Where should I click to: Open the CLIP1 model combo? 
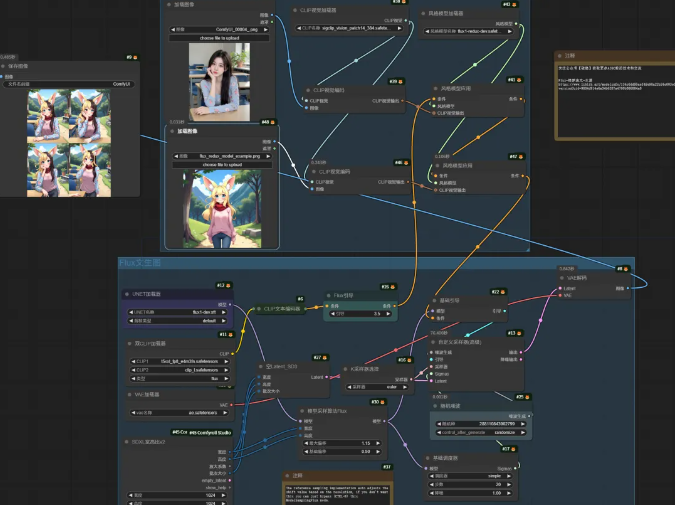[x=180, y=361]
